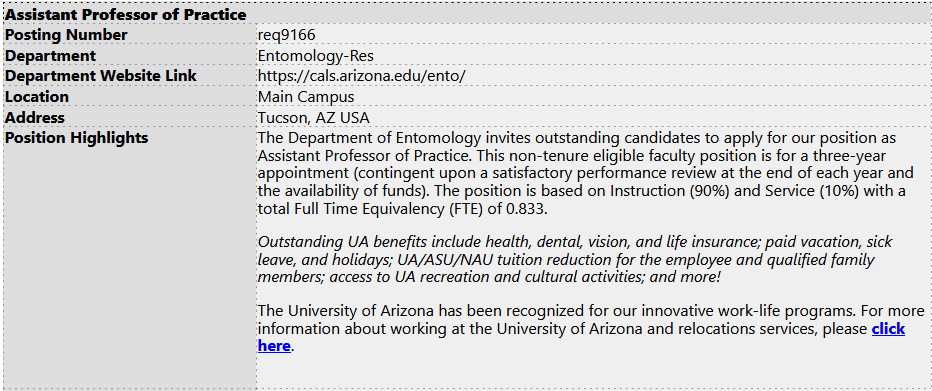Click the work-life programs paragraph text

tap(591, 329)
